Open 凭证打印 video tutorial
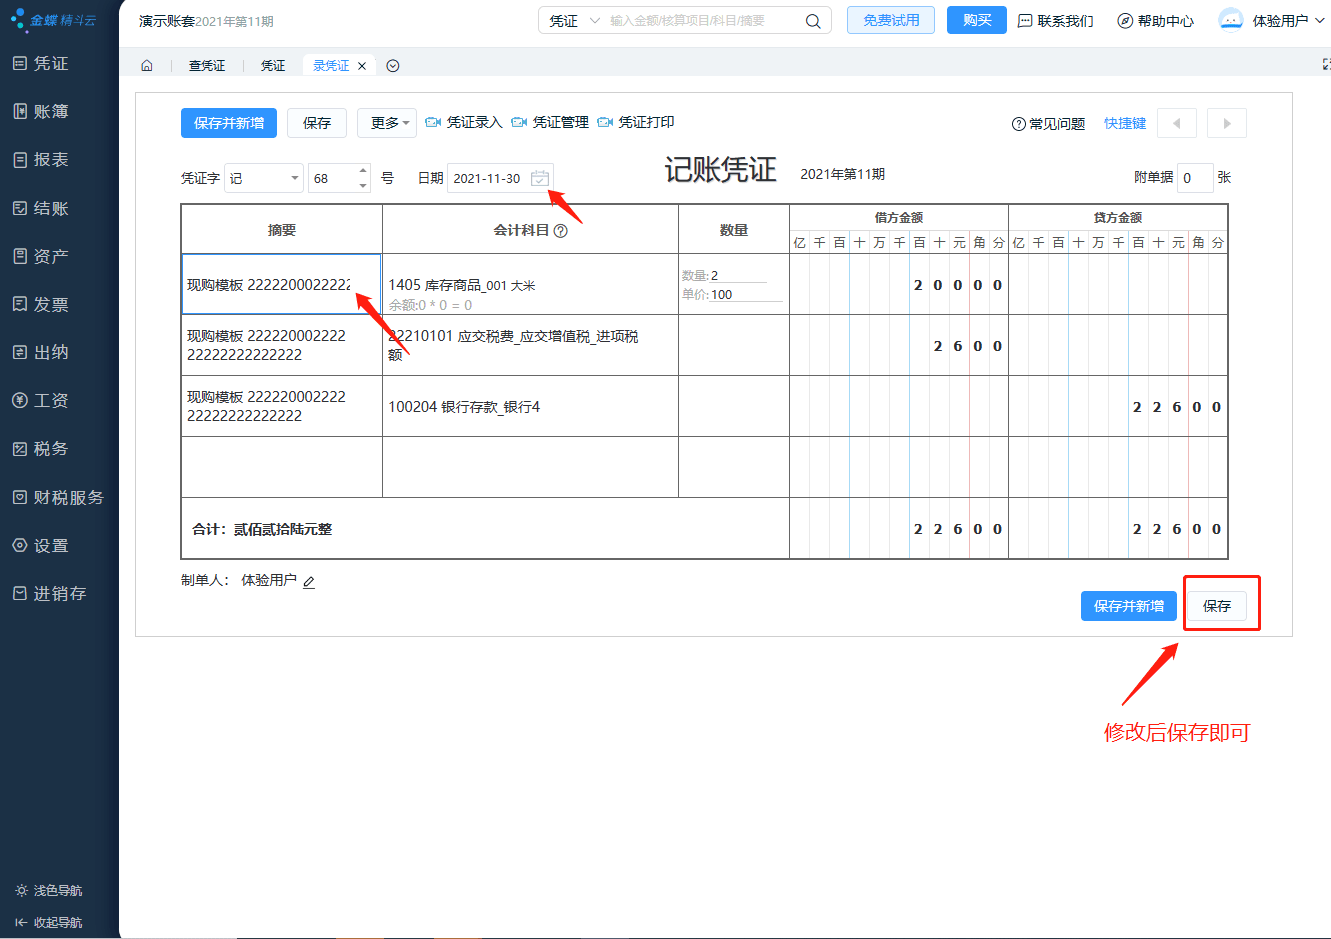Screen dimensions: 1331x939 click(636, 122)
